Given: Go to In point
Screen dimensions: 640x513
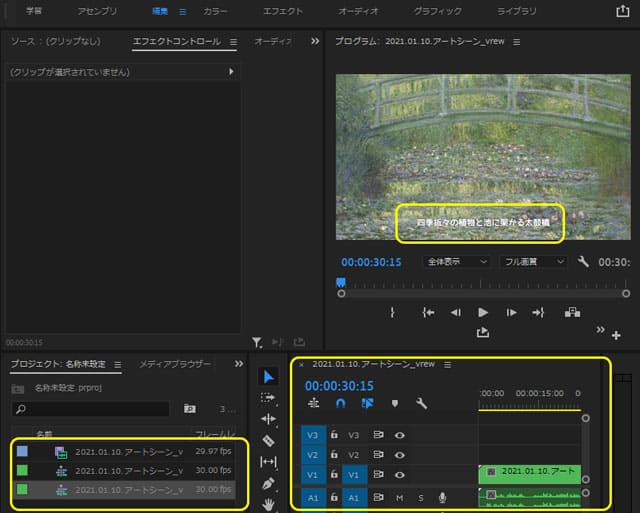Looking at the screenshot, I should click(x=428, y=313).
